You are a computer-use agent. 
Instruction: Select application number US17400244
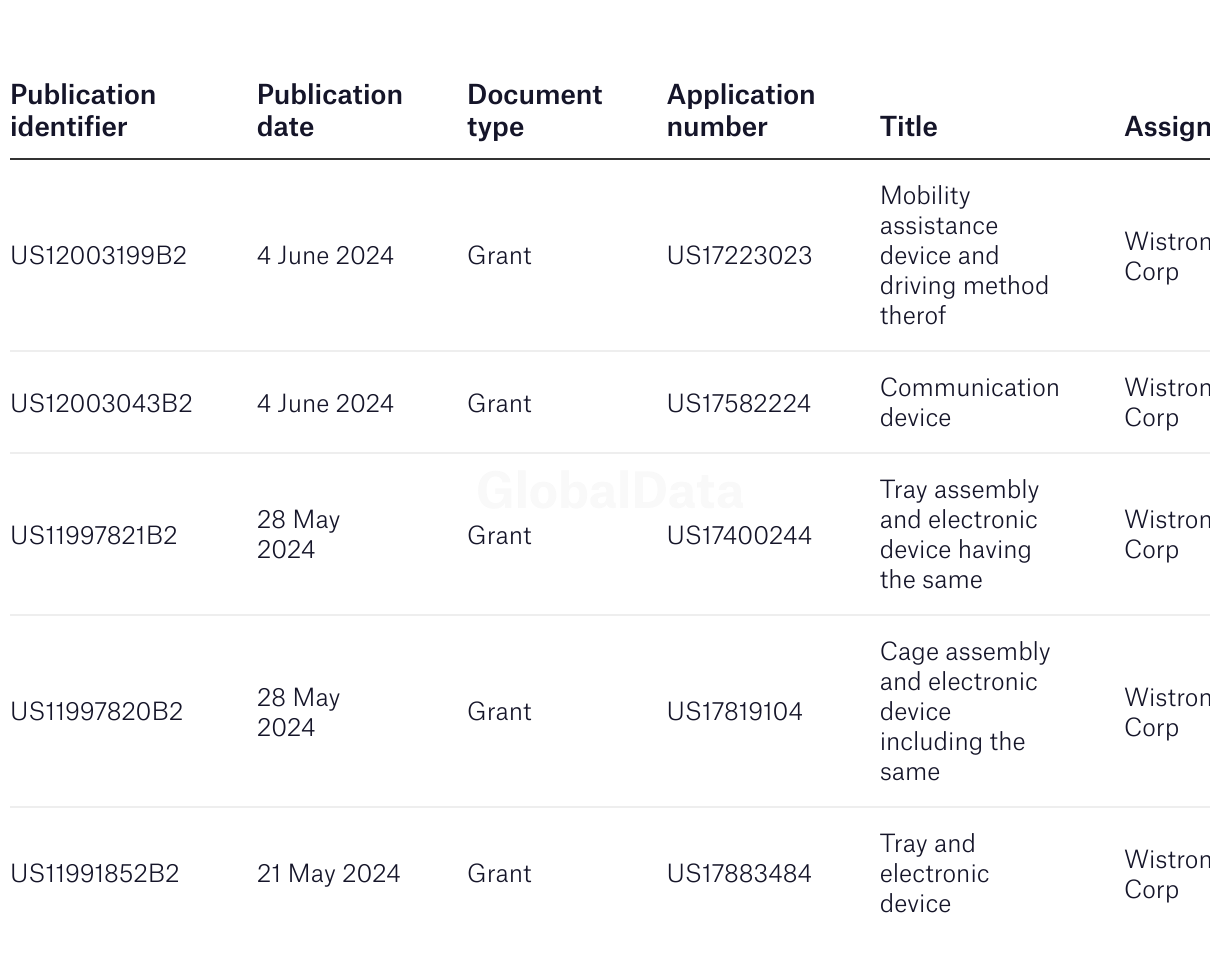740,536
